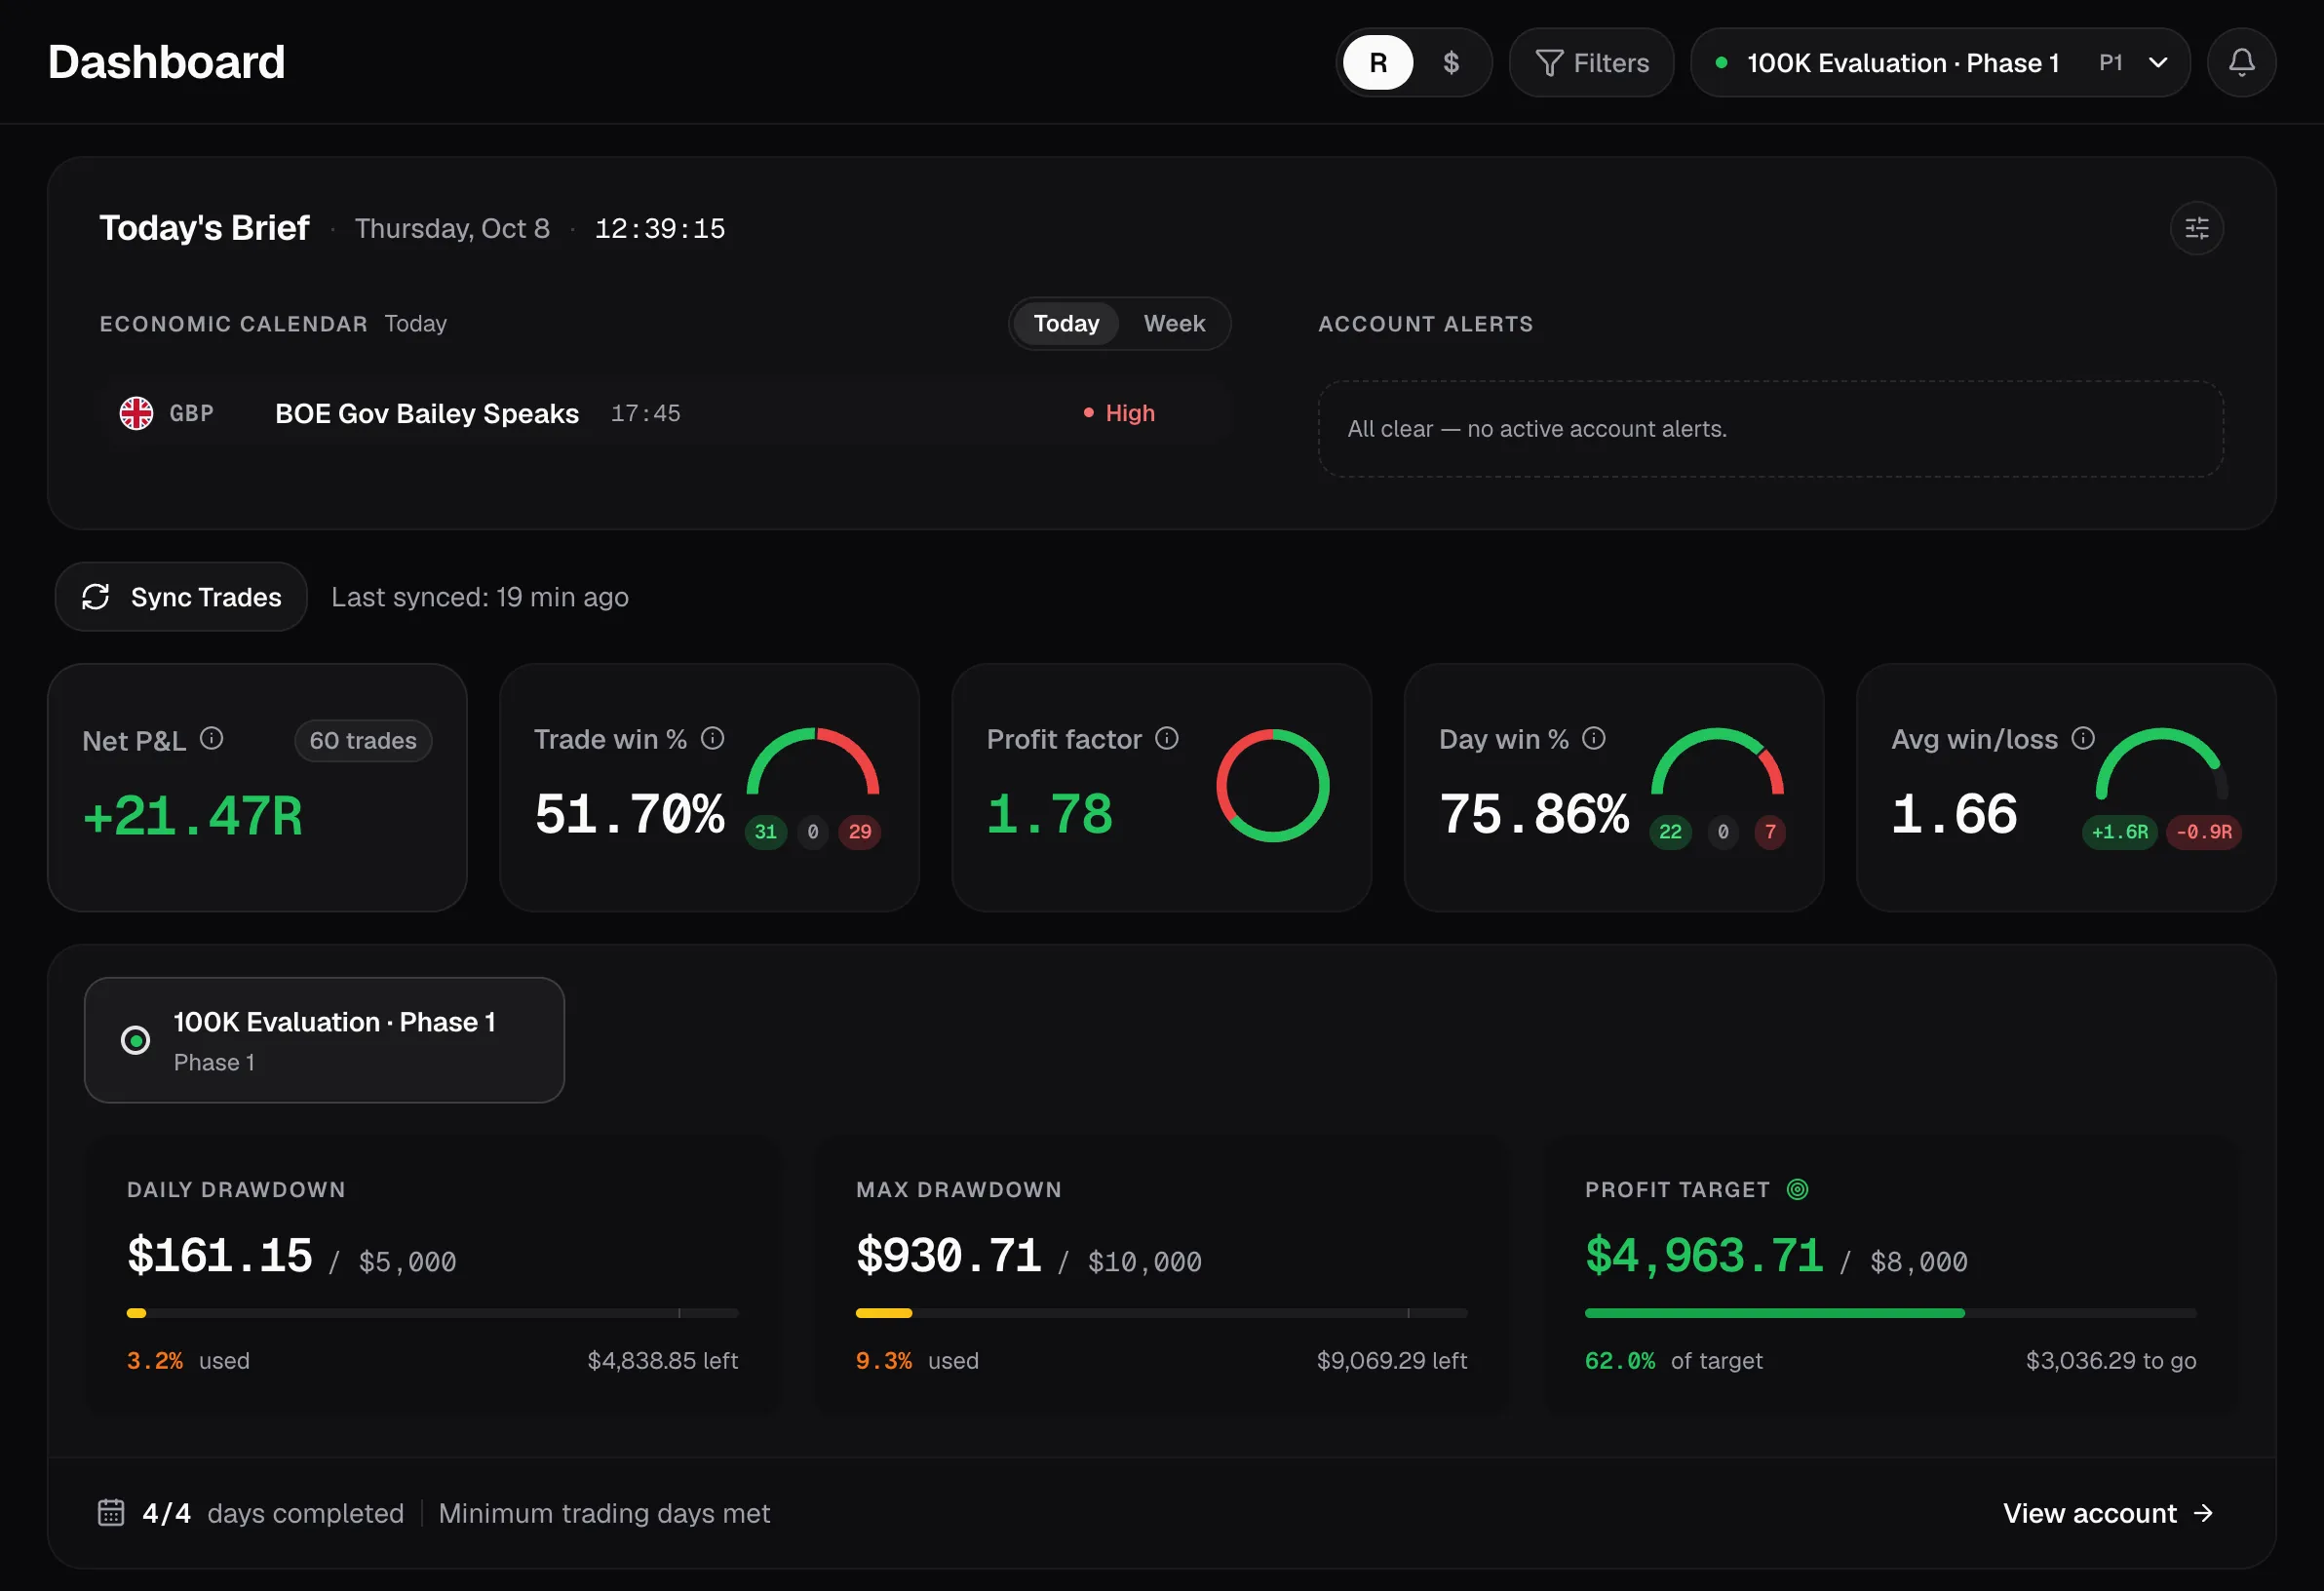Click the Avg win/loss info icon
The image size is (2324, 1591).
[x=2083, y=738]
